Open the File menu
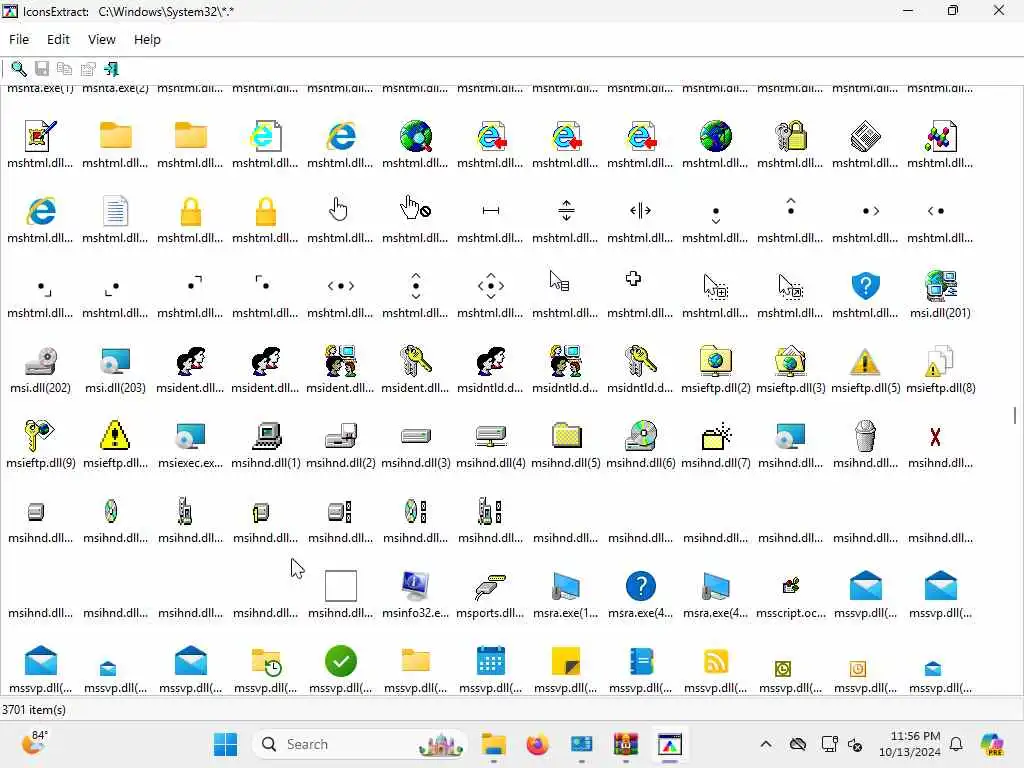The image size is (1024, 768). (x=19, y=40)
